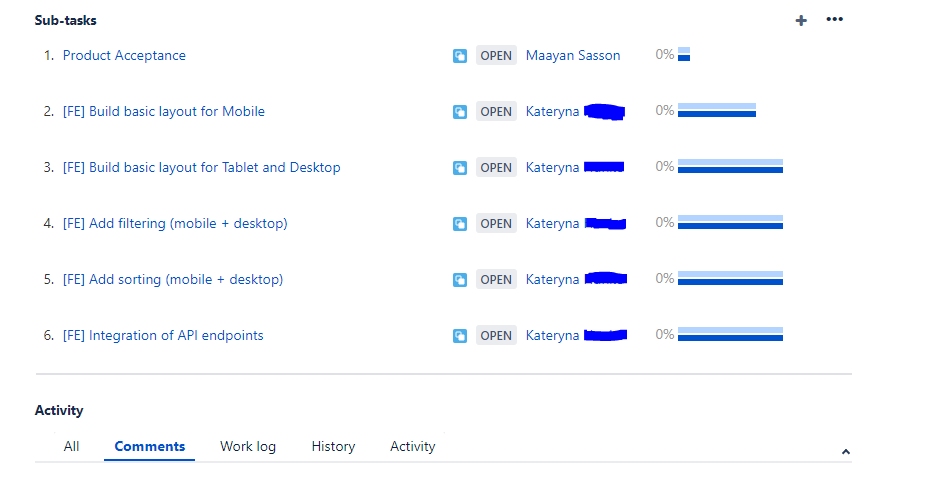Viewport: 936px width, 484px height.
Task: Click 0% value of Product Acceptance
Action: tap(665, 54)
